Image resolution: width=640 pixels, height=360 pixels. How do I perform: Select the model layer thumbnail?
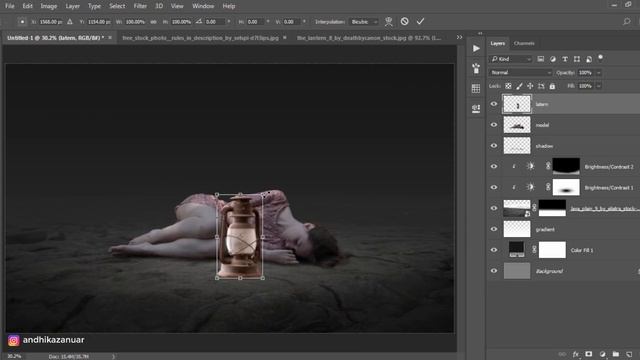[x=517, y=125]
